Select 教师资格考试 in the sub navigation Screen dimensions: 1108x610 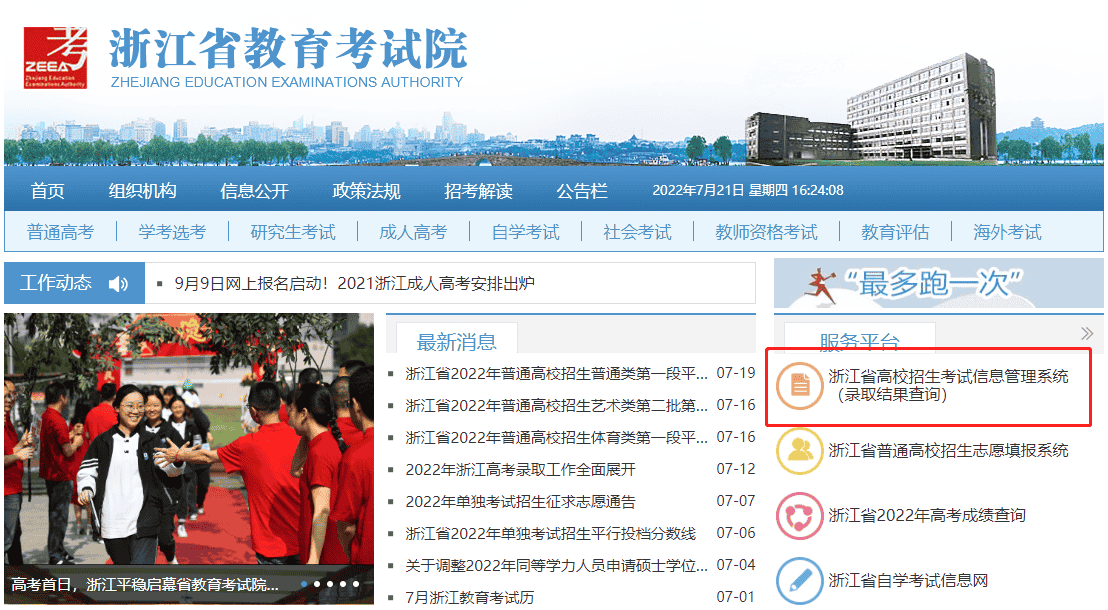pos(766,232)
